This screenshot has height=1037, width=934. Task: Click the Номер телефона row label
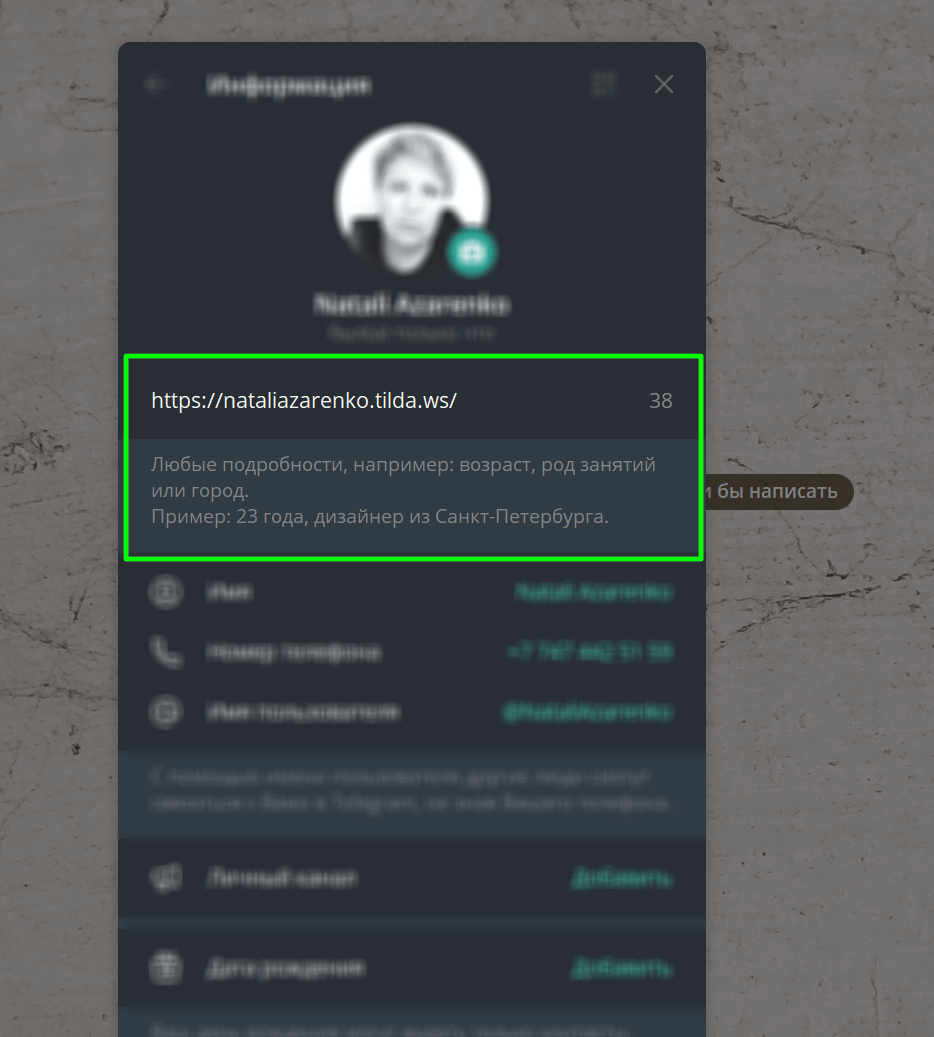pos(294,652)
